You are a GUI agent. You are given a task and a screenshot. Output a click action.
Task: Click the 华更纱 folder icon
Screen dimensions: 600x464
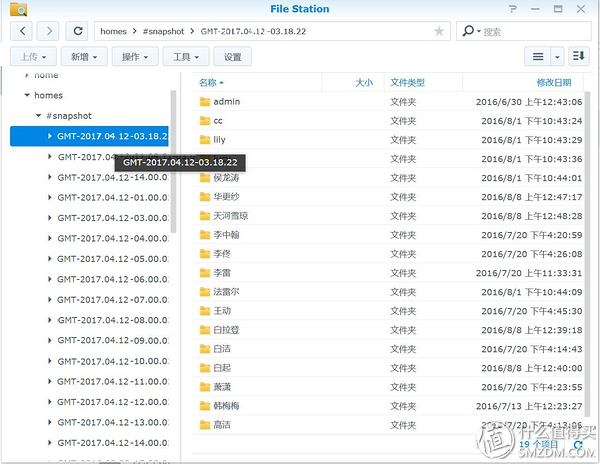[205, 197]
